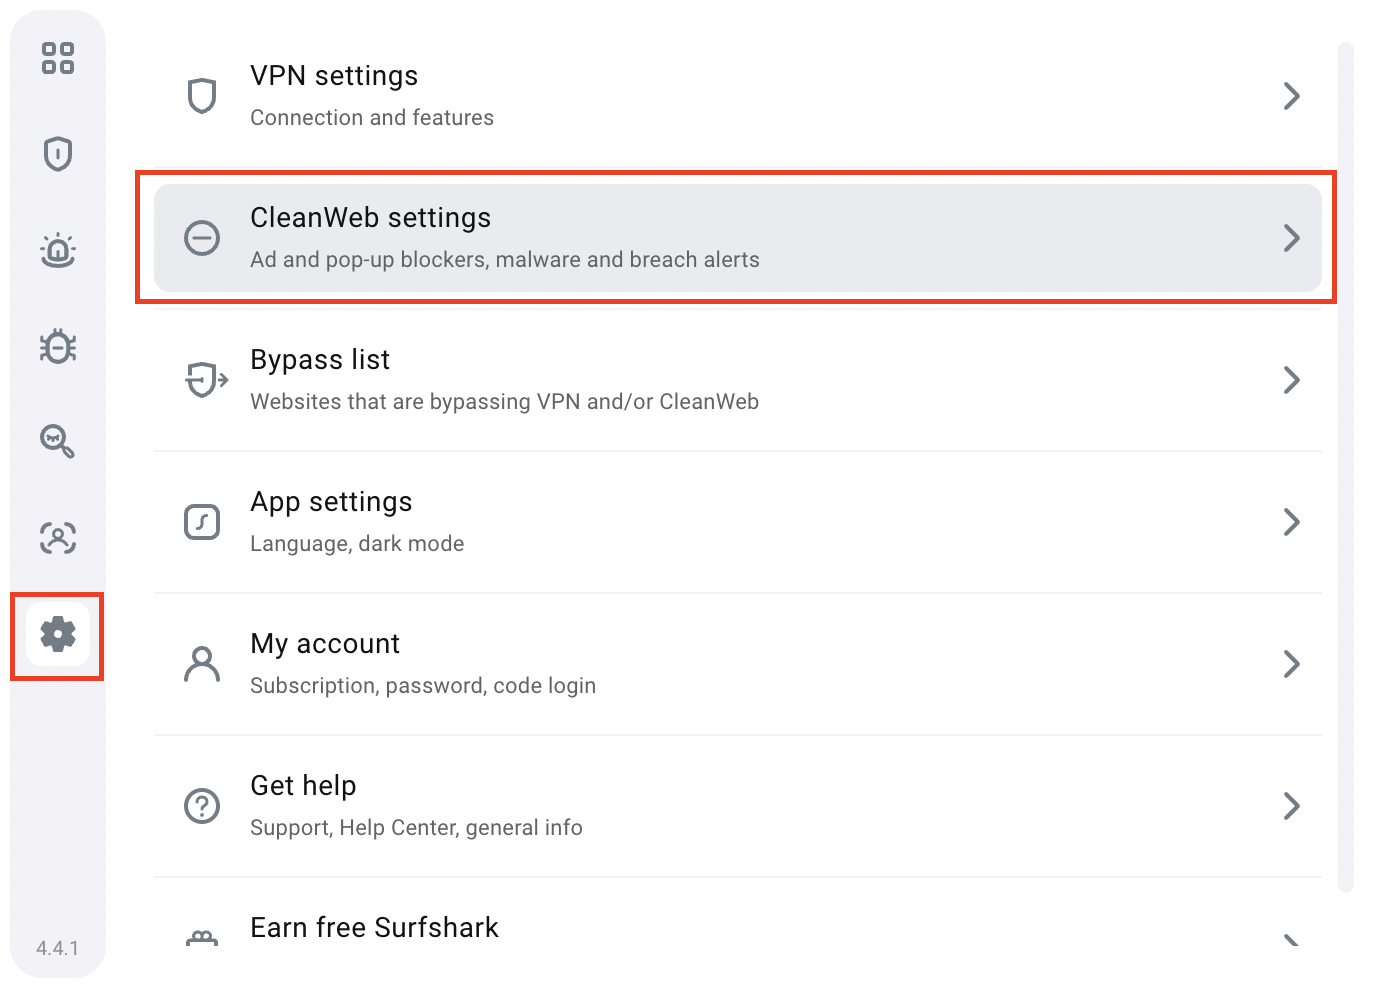Click the blocker icon beside CleanWeb settings
The image size is (1396, 990).
[202, 238]
